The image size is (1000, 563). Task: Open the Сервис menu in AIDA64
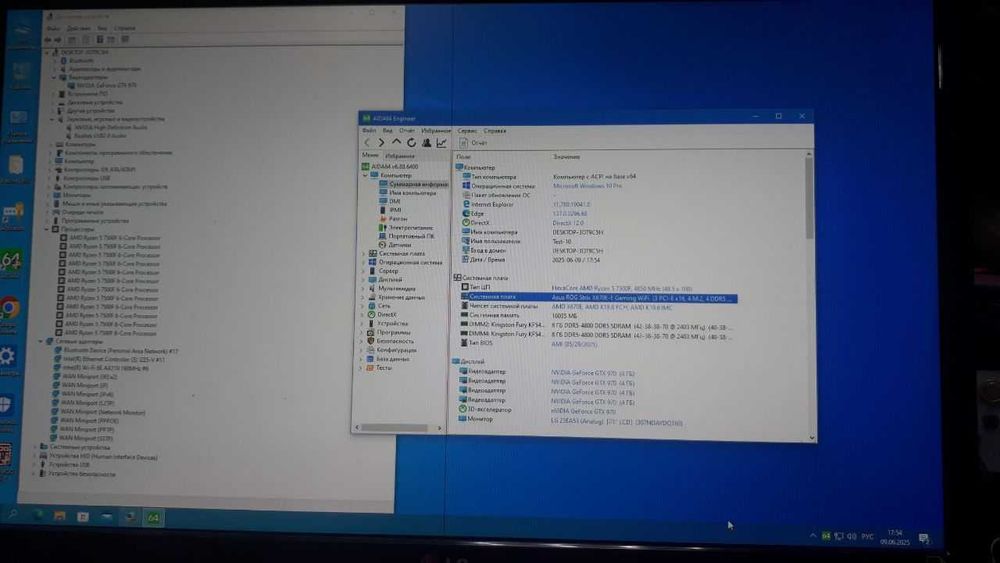467,131
